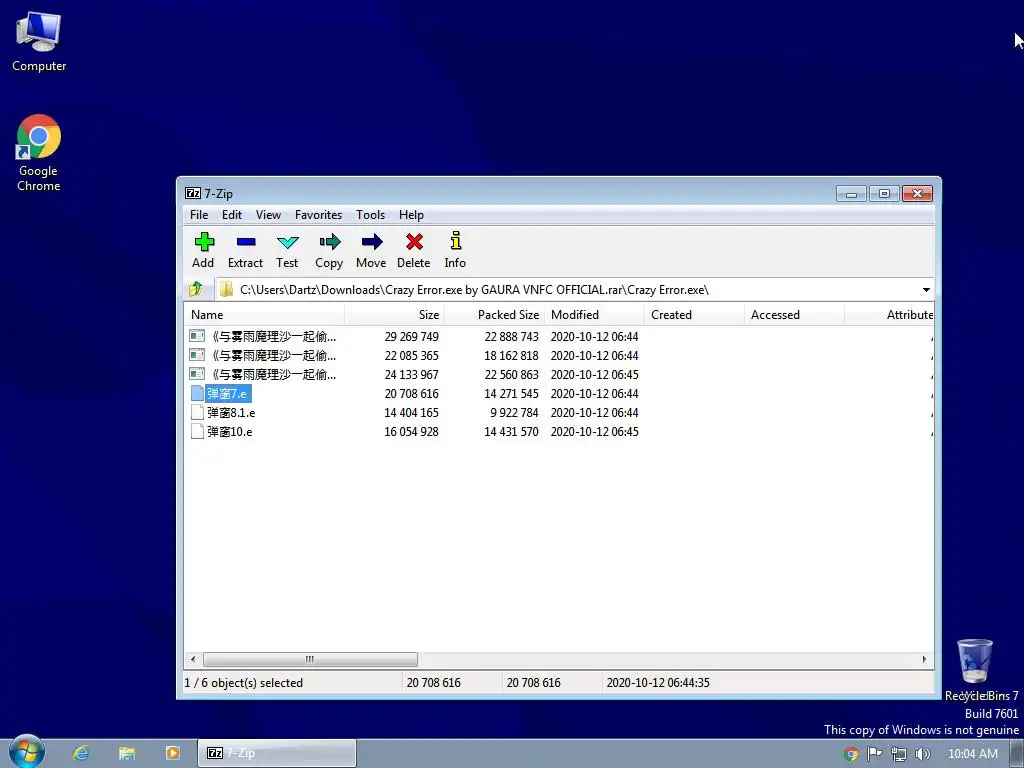Open the Favorites menu
The width and height of the screenshot is (1024, 768).
(x=318, y=215)
